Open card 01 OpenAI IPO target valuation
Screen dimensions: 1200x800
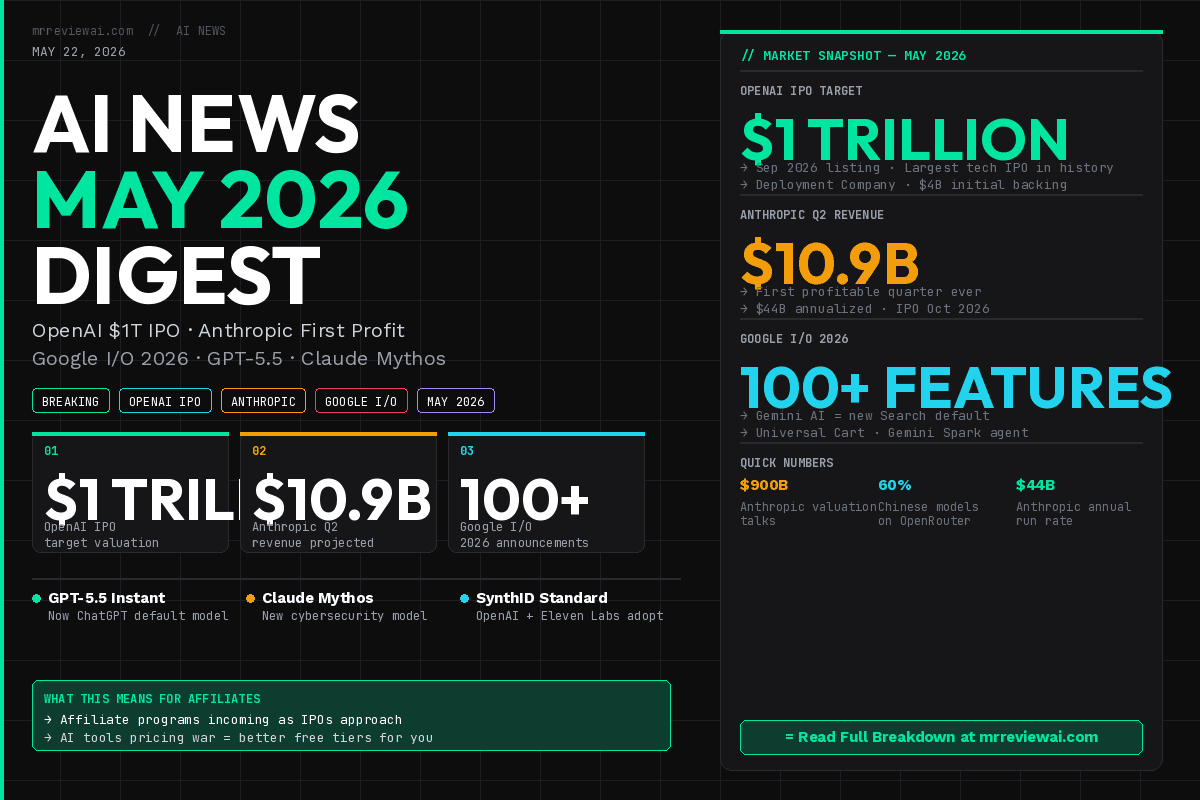(130, 492)
